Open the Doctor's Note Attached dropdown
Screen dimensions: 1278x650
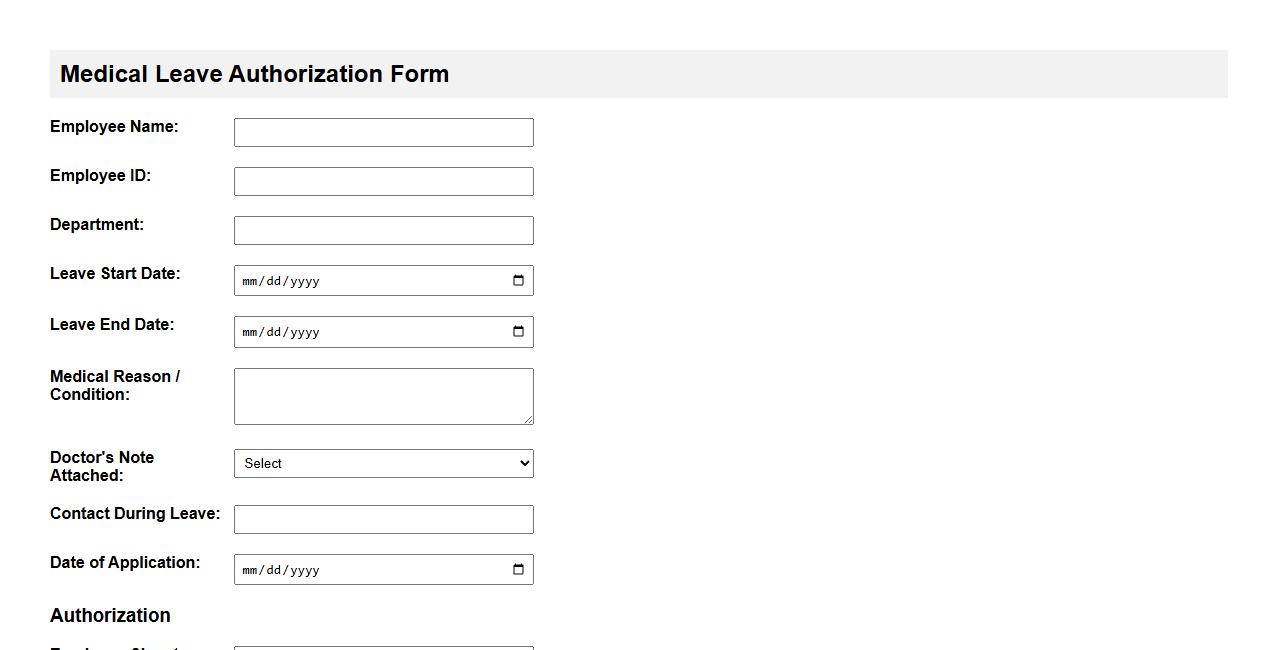pos(383,463)
